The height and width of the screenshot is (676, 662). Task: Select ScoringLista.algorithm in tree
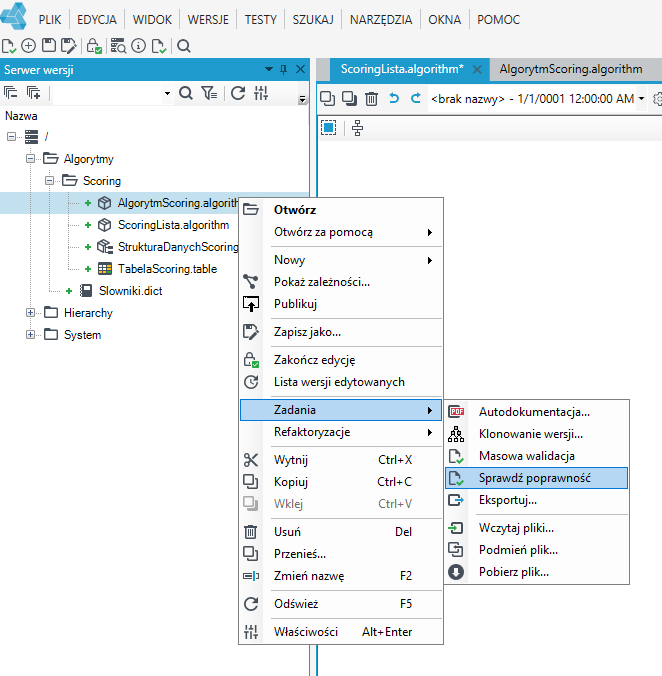(x=173, y=225)
